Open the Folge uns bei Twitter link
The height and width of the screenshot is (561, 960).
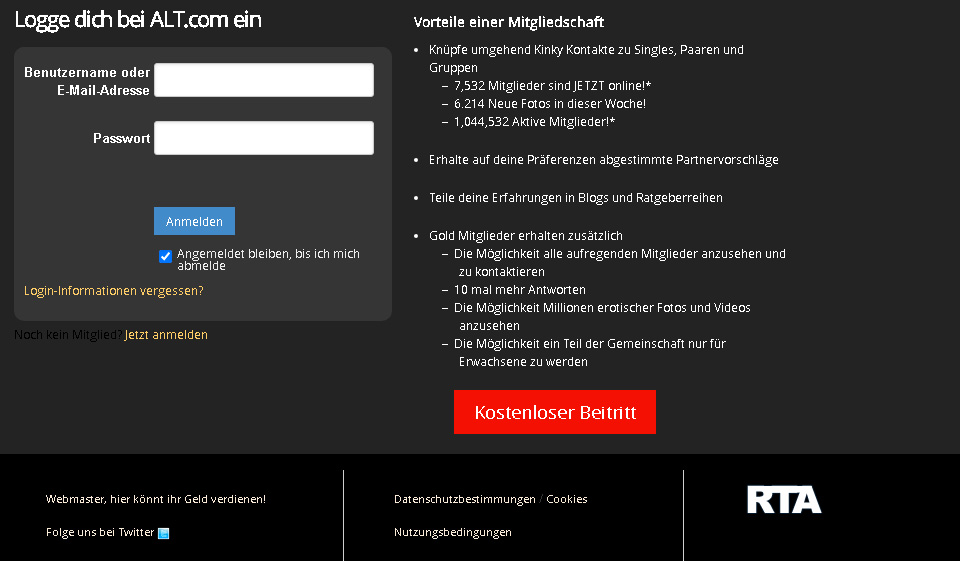click(100, 532)
